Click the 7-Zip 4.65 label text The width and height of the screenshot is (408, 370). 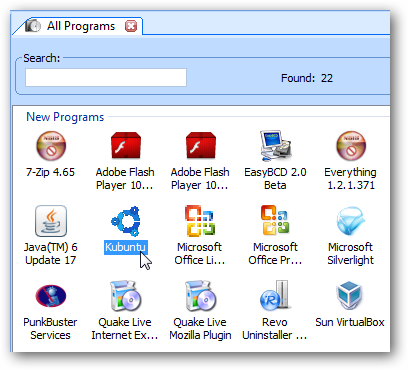click(51, 172)
